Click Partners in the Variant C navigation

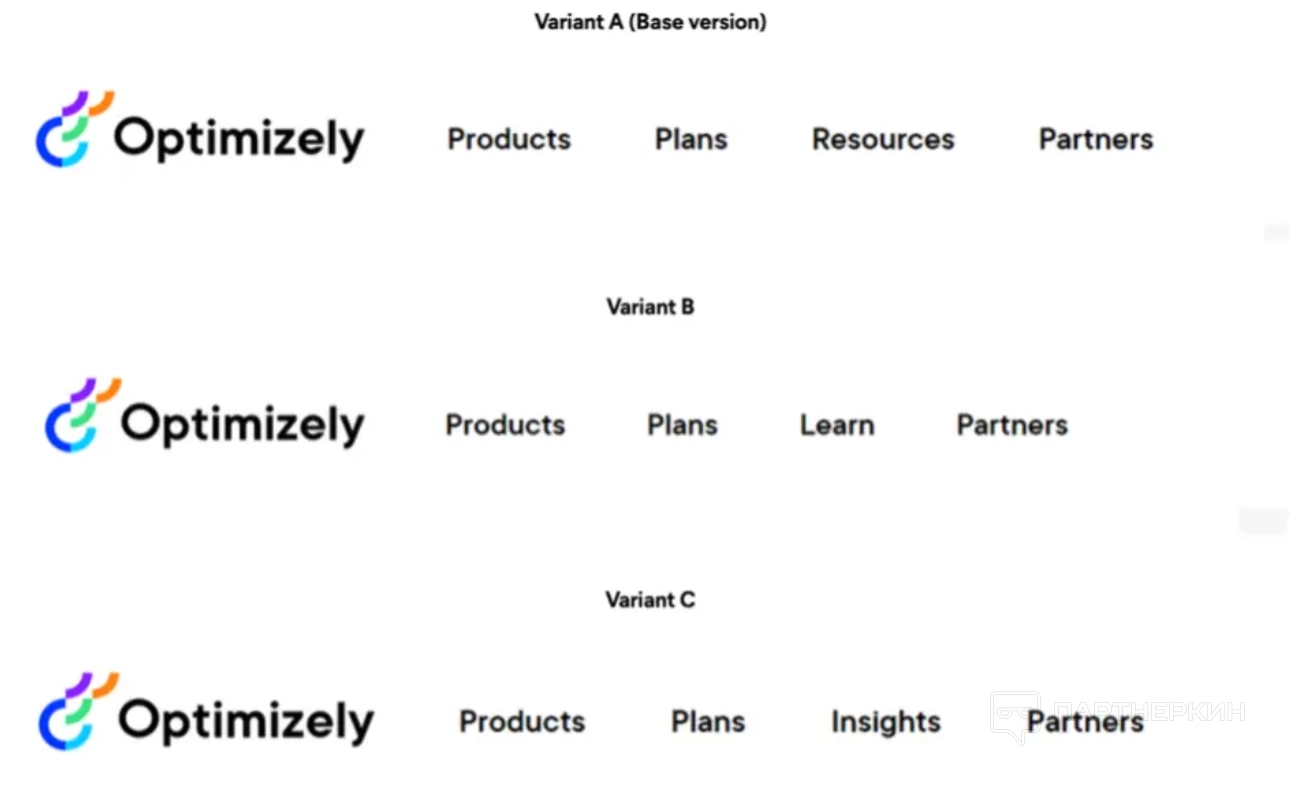(1085, 721)
